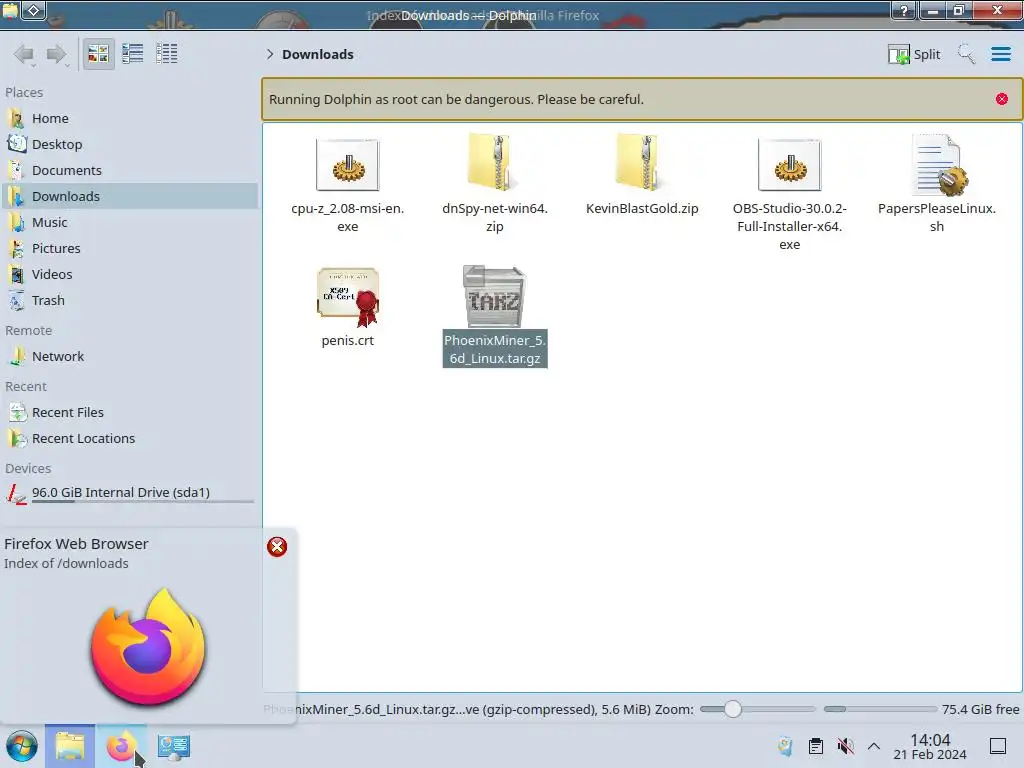The width and height of the screenshot is (1024, 768).
Task: Select the .crt certificate file icon
Action: click(348, 297)
